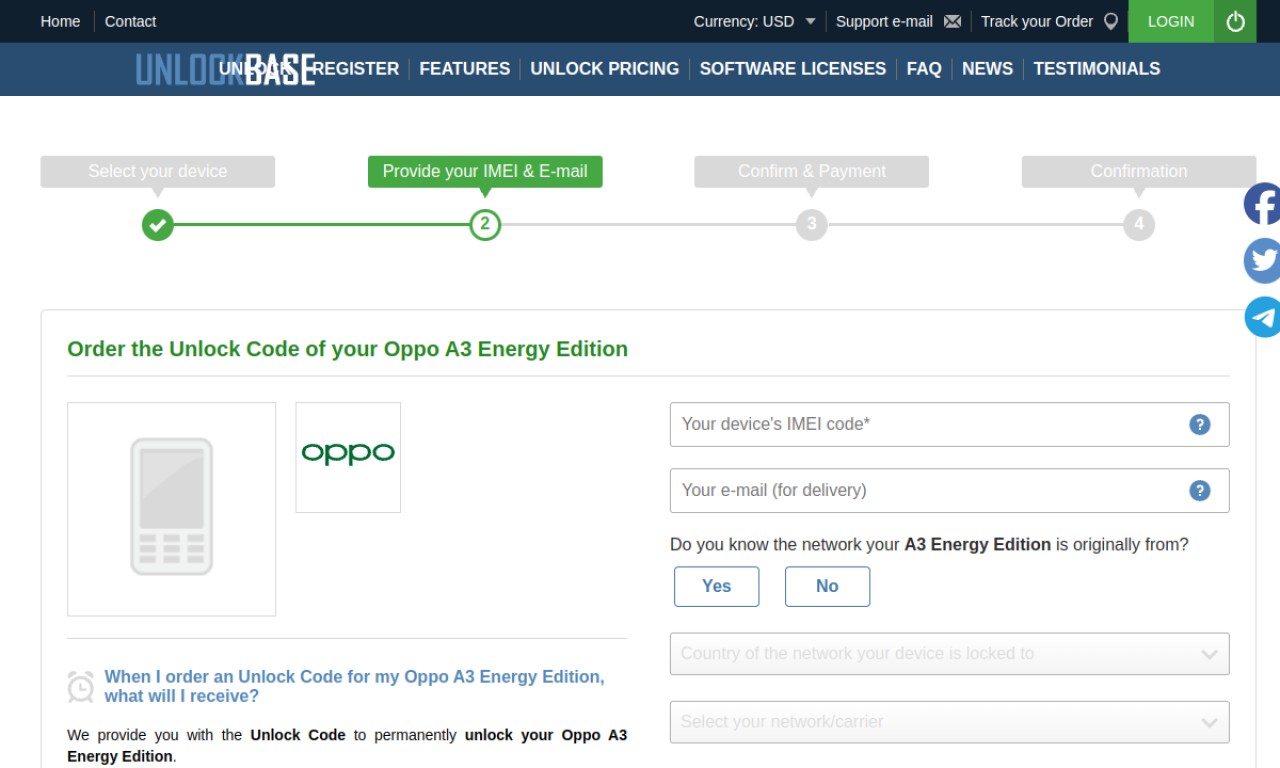Click the Confirmation step label
Screen dimensions: 1280x768
[x=1139, y=171]
